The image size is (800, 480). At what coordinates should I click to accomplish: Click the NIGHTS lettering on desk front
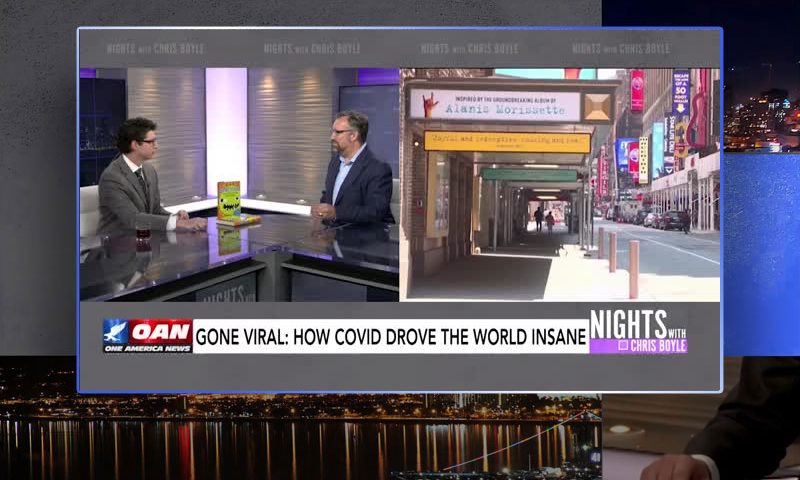(x=224, y=293)
